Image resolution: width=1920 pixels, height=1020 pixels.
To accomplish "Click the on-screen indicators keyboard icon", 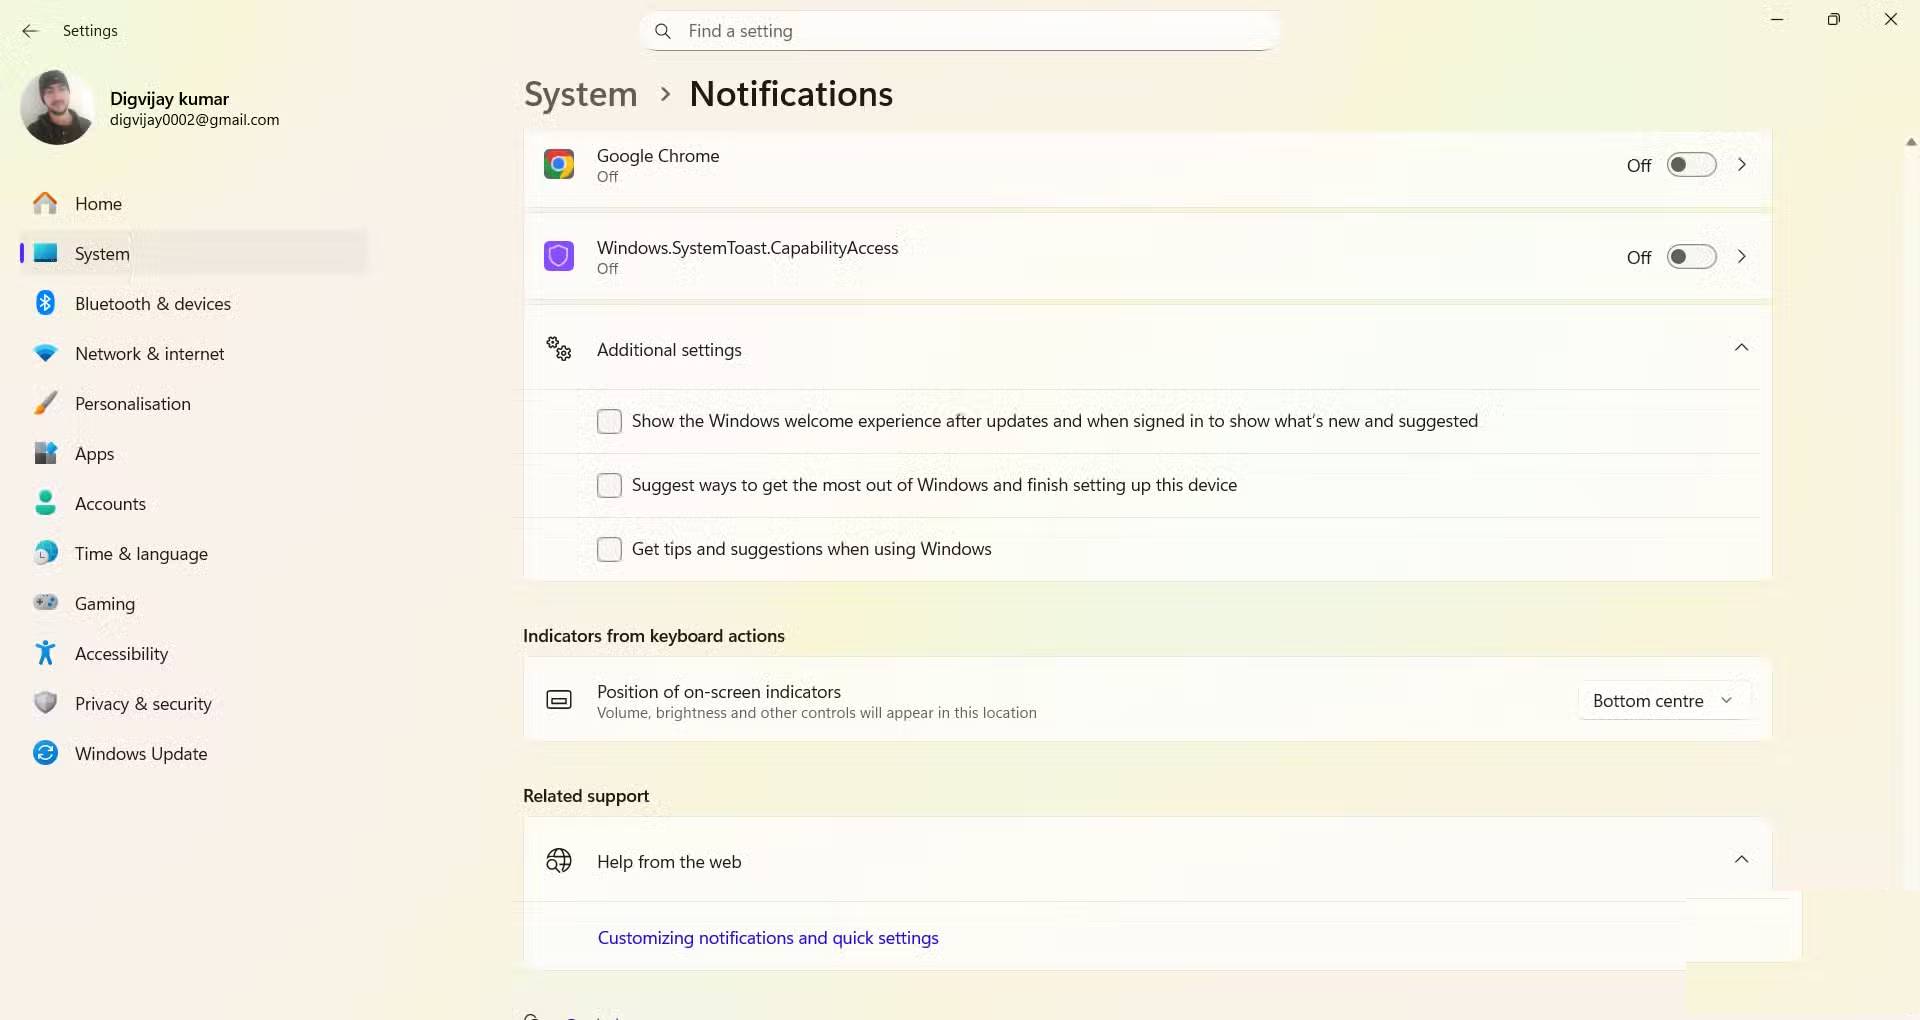I will (559, 700).
